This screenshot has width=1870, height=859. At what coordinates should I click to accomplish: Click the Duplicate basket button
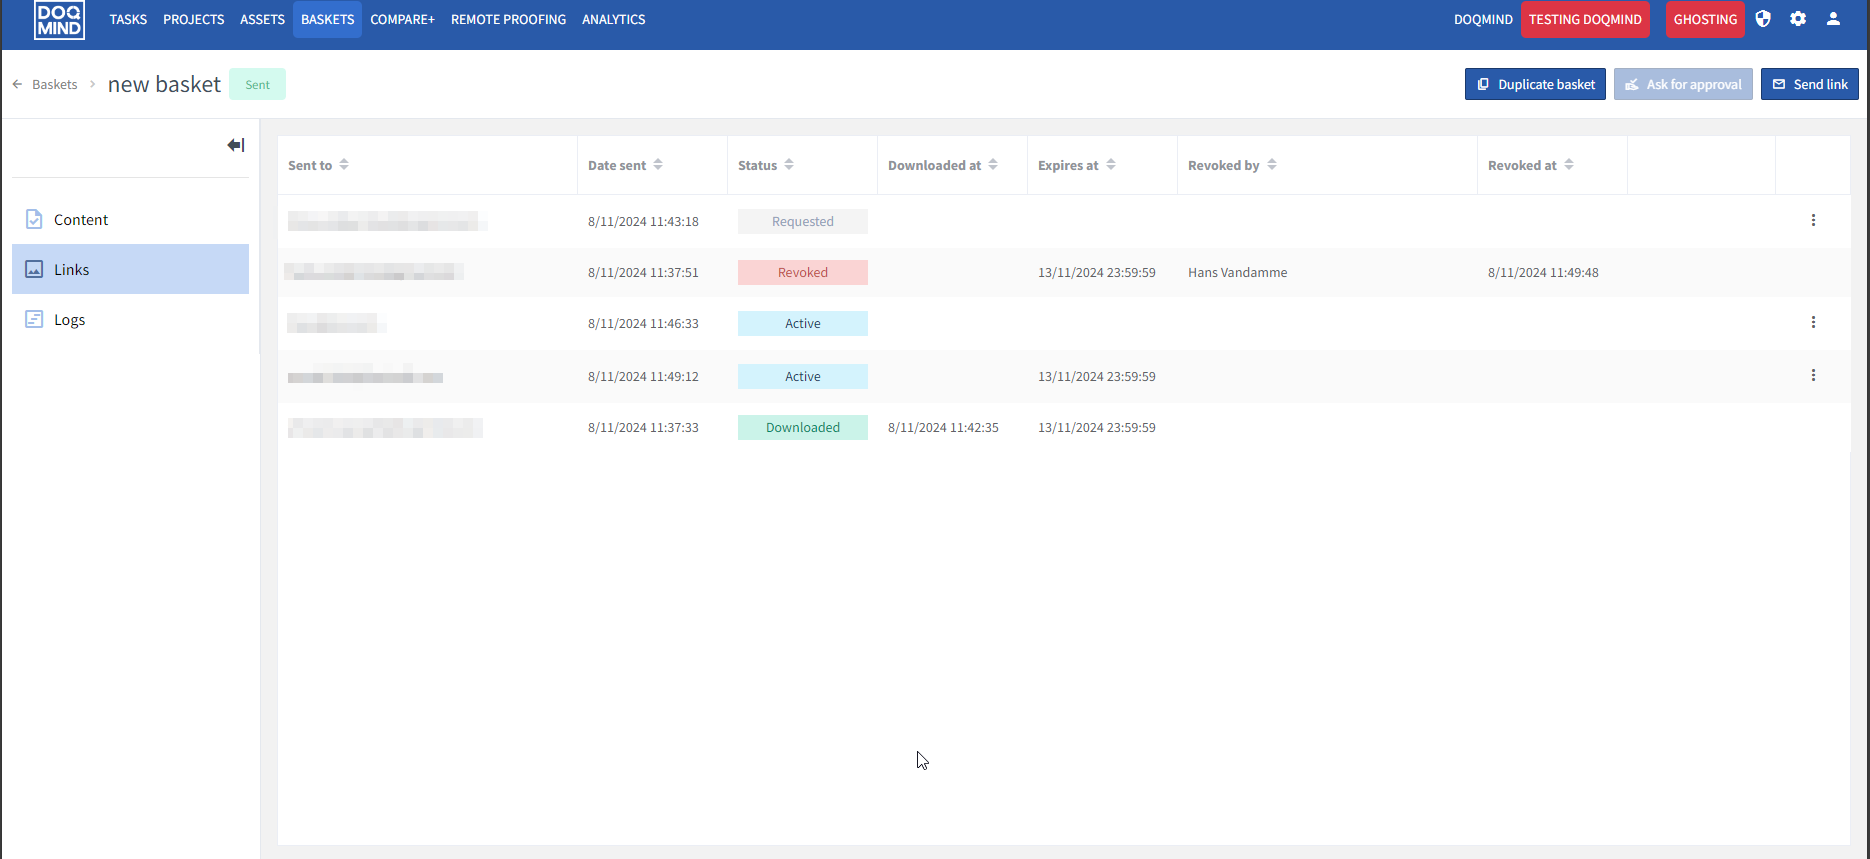pos(1536,84)
